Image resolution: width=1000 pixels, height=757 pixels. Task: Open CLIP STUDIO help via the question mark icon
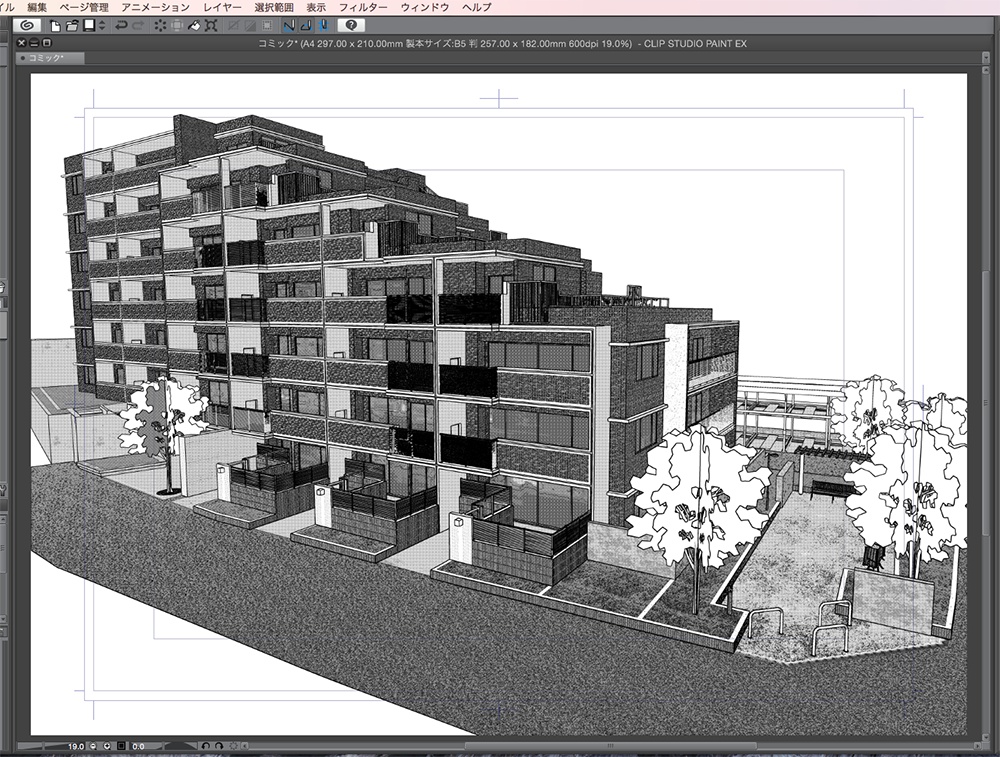pyautogui.click(x=351, y=26)
